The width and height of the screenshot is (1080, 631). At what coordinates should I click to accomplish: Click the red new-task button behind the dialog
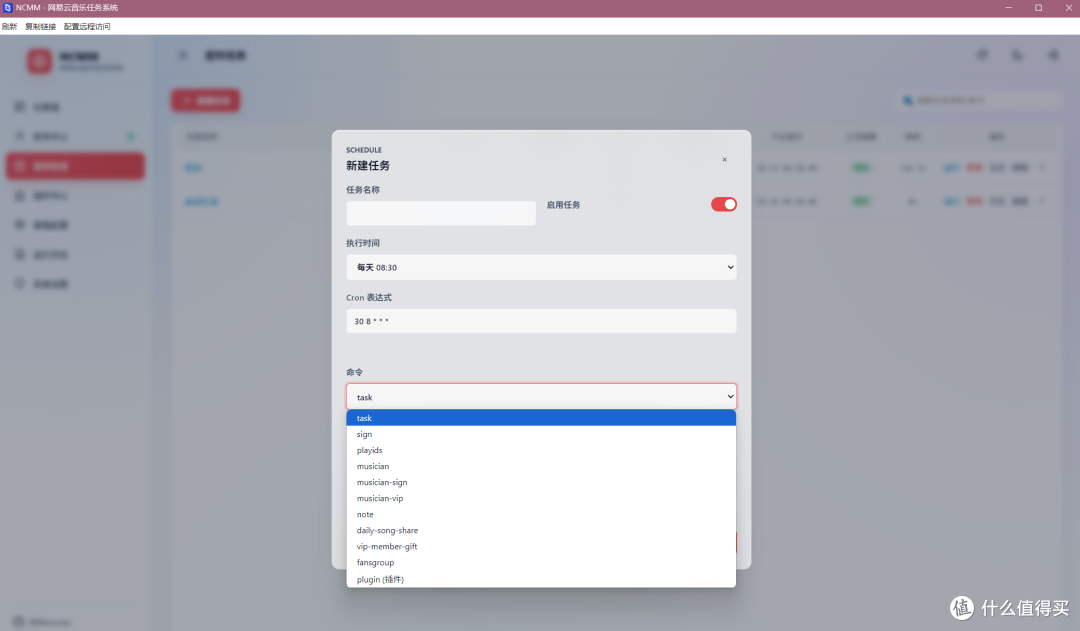click(x=206, y=101)
